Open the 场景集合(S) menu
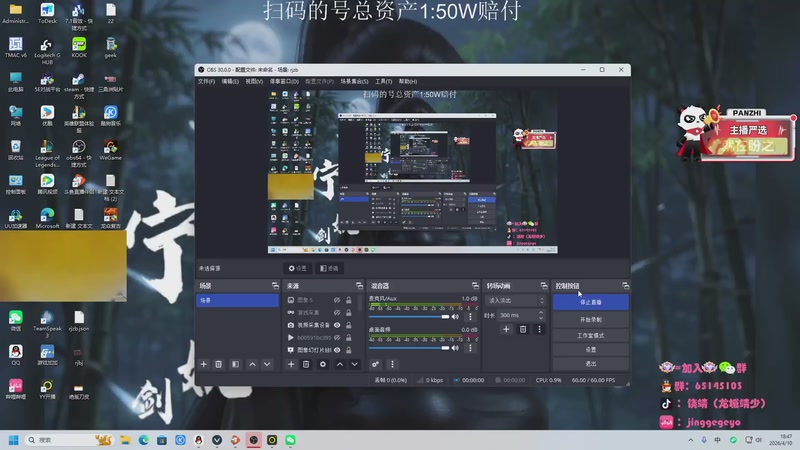800x450 pixels. (x=355, y=82)
